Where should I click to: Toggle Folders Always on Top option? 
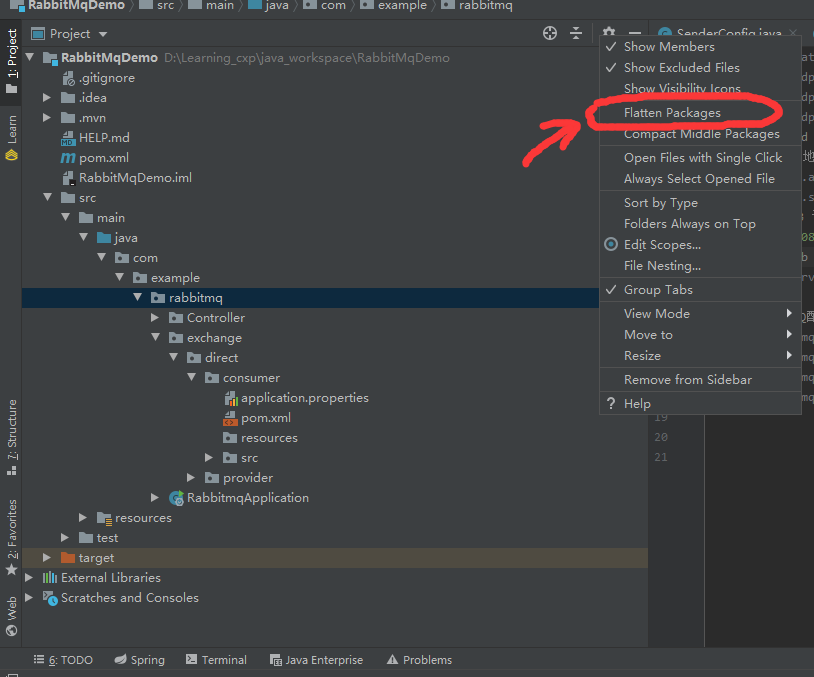pyautogui.click(x=700, y=224)
